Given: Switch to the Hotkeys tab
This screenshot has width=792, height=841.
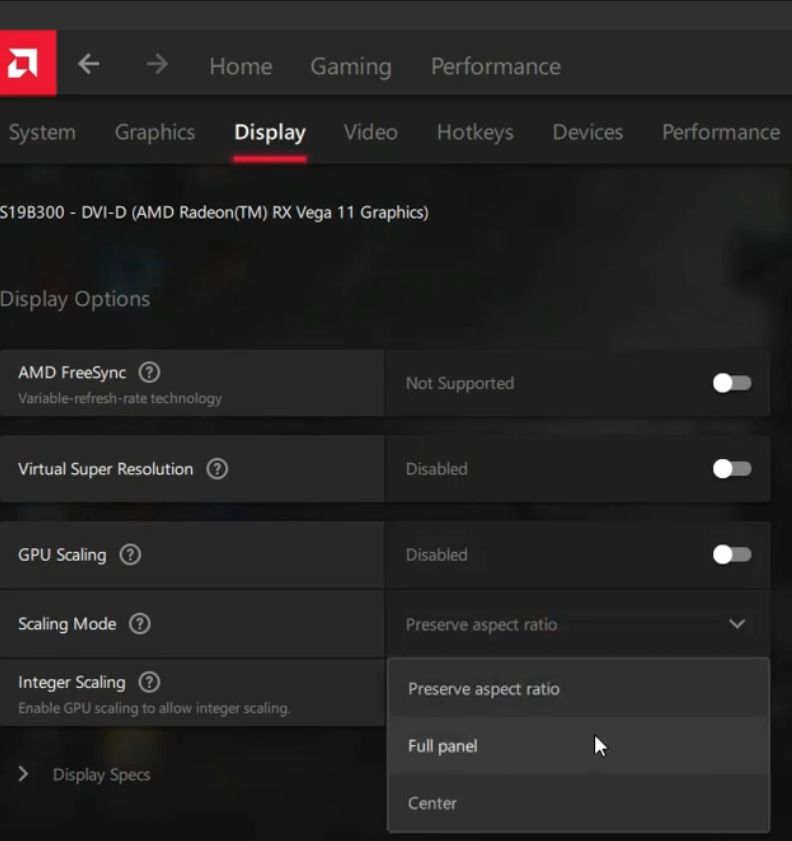Looking at the screenshot, I should click(475, 132).
